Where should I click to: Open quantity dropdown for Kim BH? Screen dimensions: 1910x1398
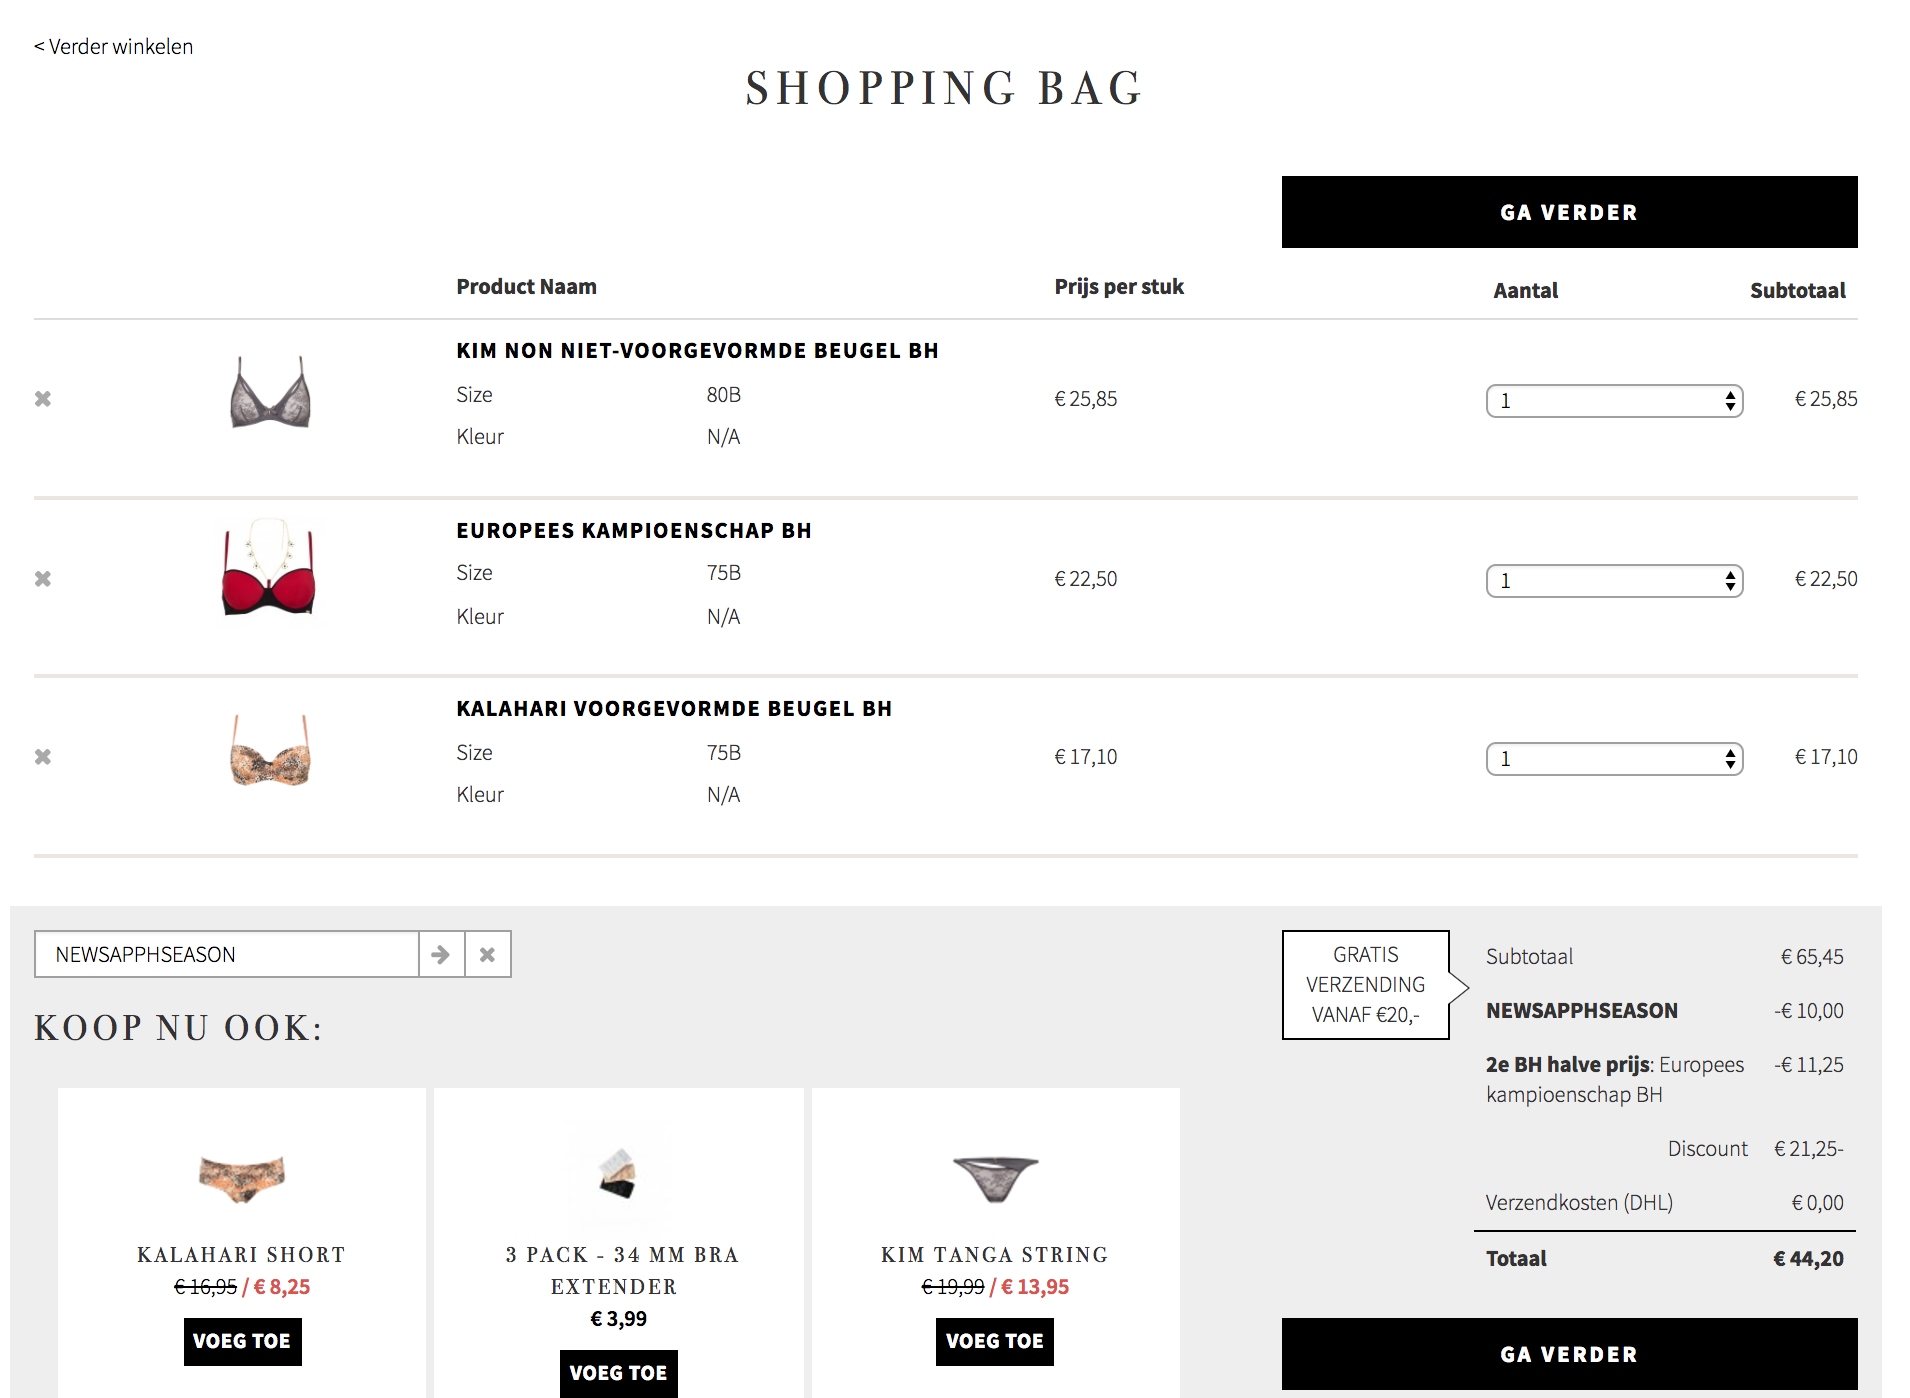(1614, 401)
